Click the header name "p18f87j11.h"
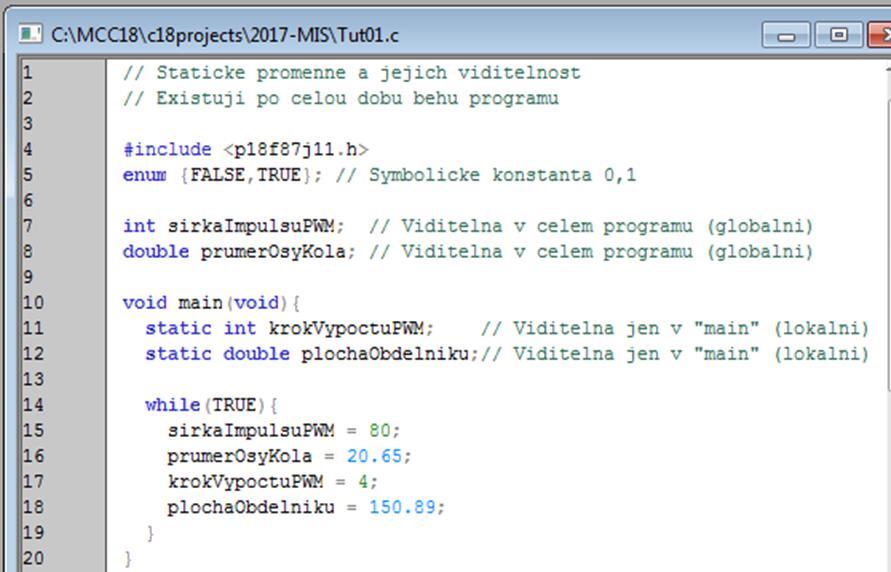The image size is (891, 572). 296,149
